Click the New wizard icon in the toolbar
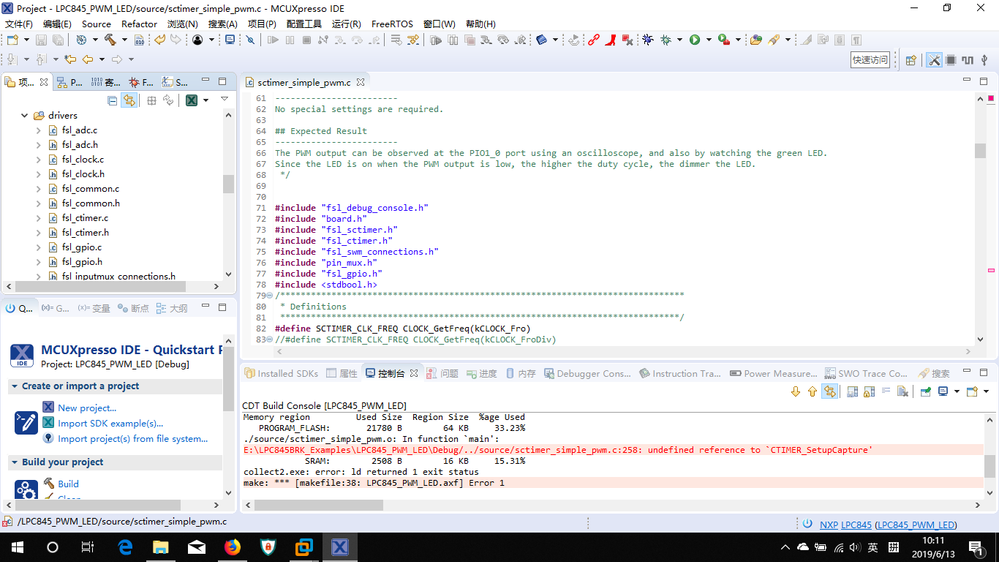The image size is (999, 562). [x=13, y=40]
